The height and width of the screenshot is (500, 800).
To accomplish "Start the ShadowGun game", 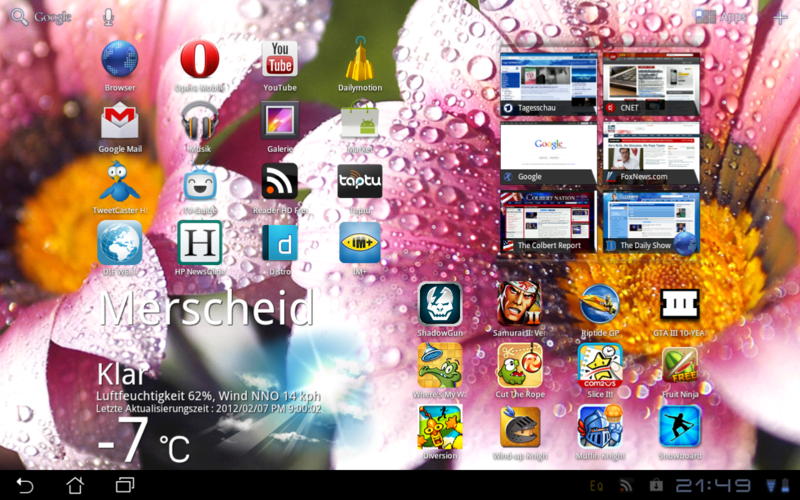I will click(440, 304).
